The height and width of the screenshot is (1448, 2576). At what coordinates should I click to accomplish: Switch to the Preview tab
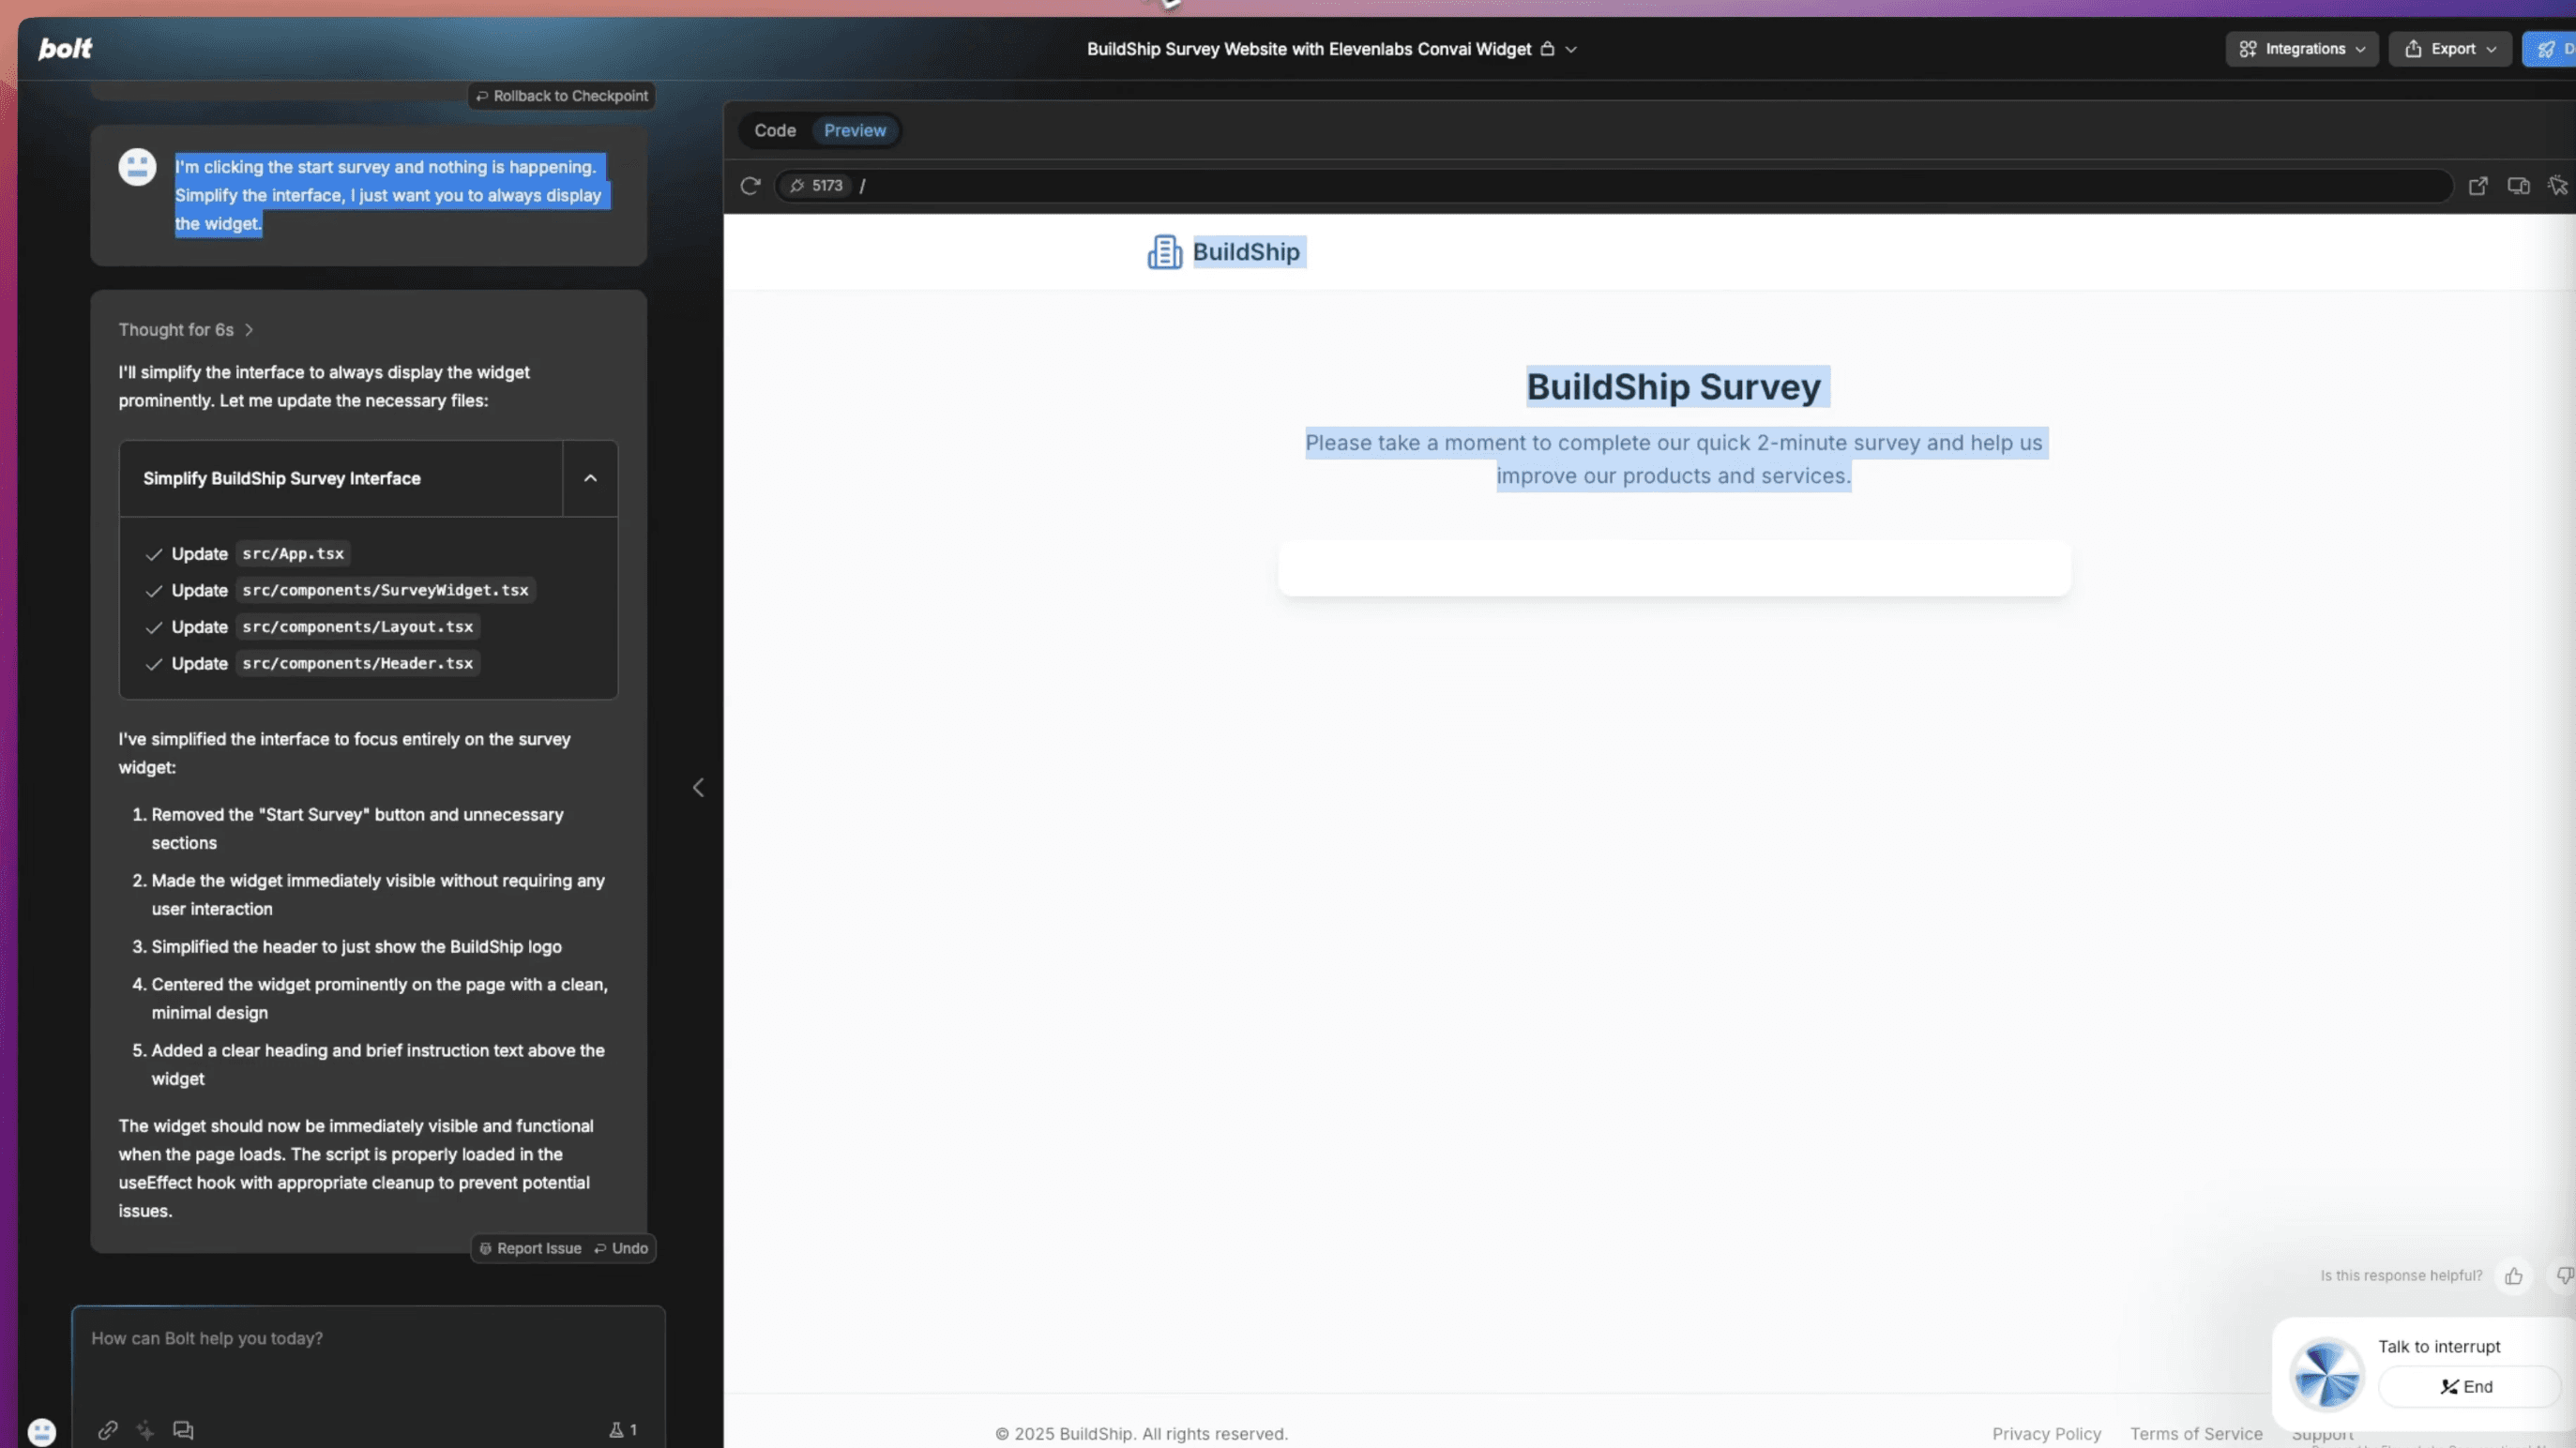pyautogui.click(x=855, y=131)
